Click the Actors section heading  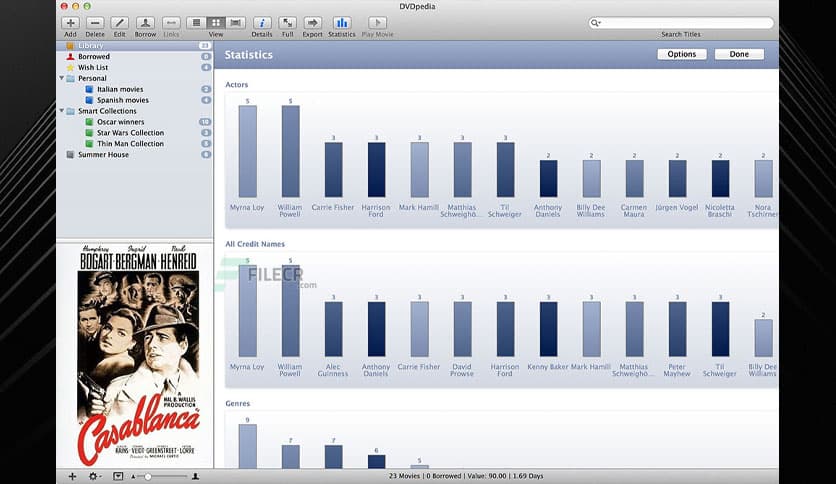[237, 85]
